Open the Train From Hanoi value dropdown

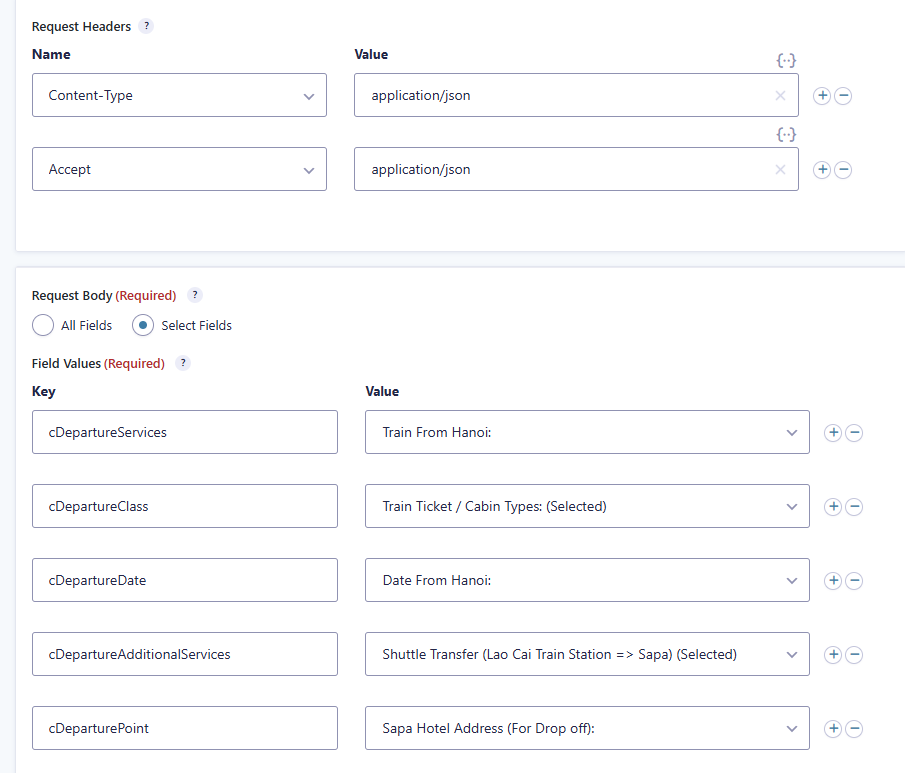587,433
